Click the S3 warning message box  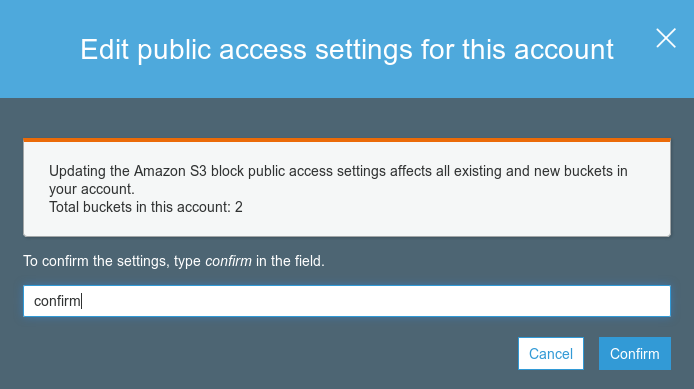[x=347, y=188]
